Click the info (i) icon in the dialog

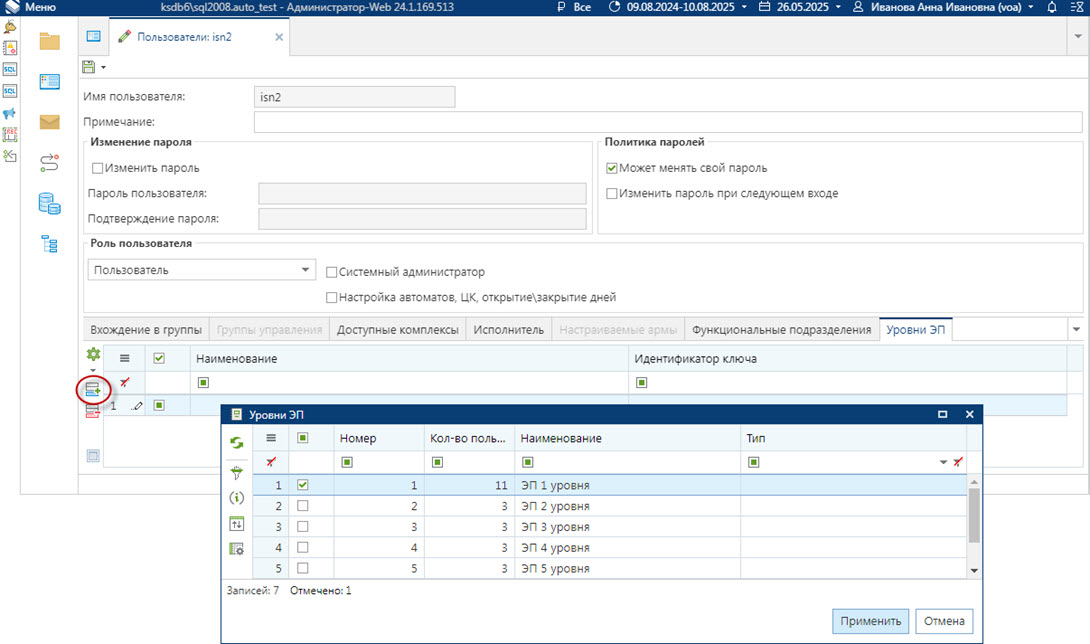pyautogui.click(x=236, y=498)
